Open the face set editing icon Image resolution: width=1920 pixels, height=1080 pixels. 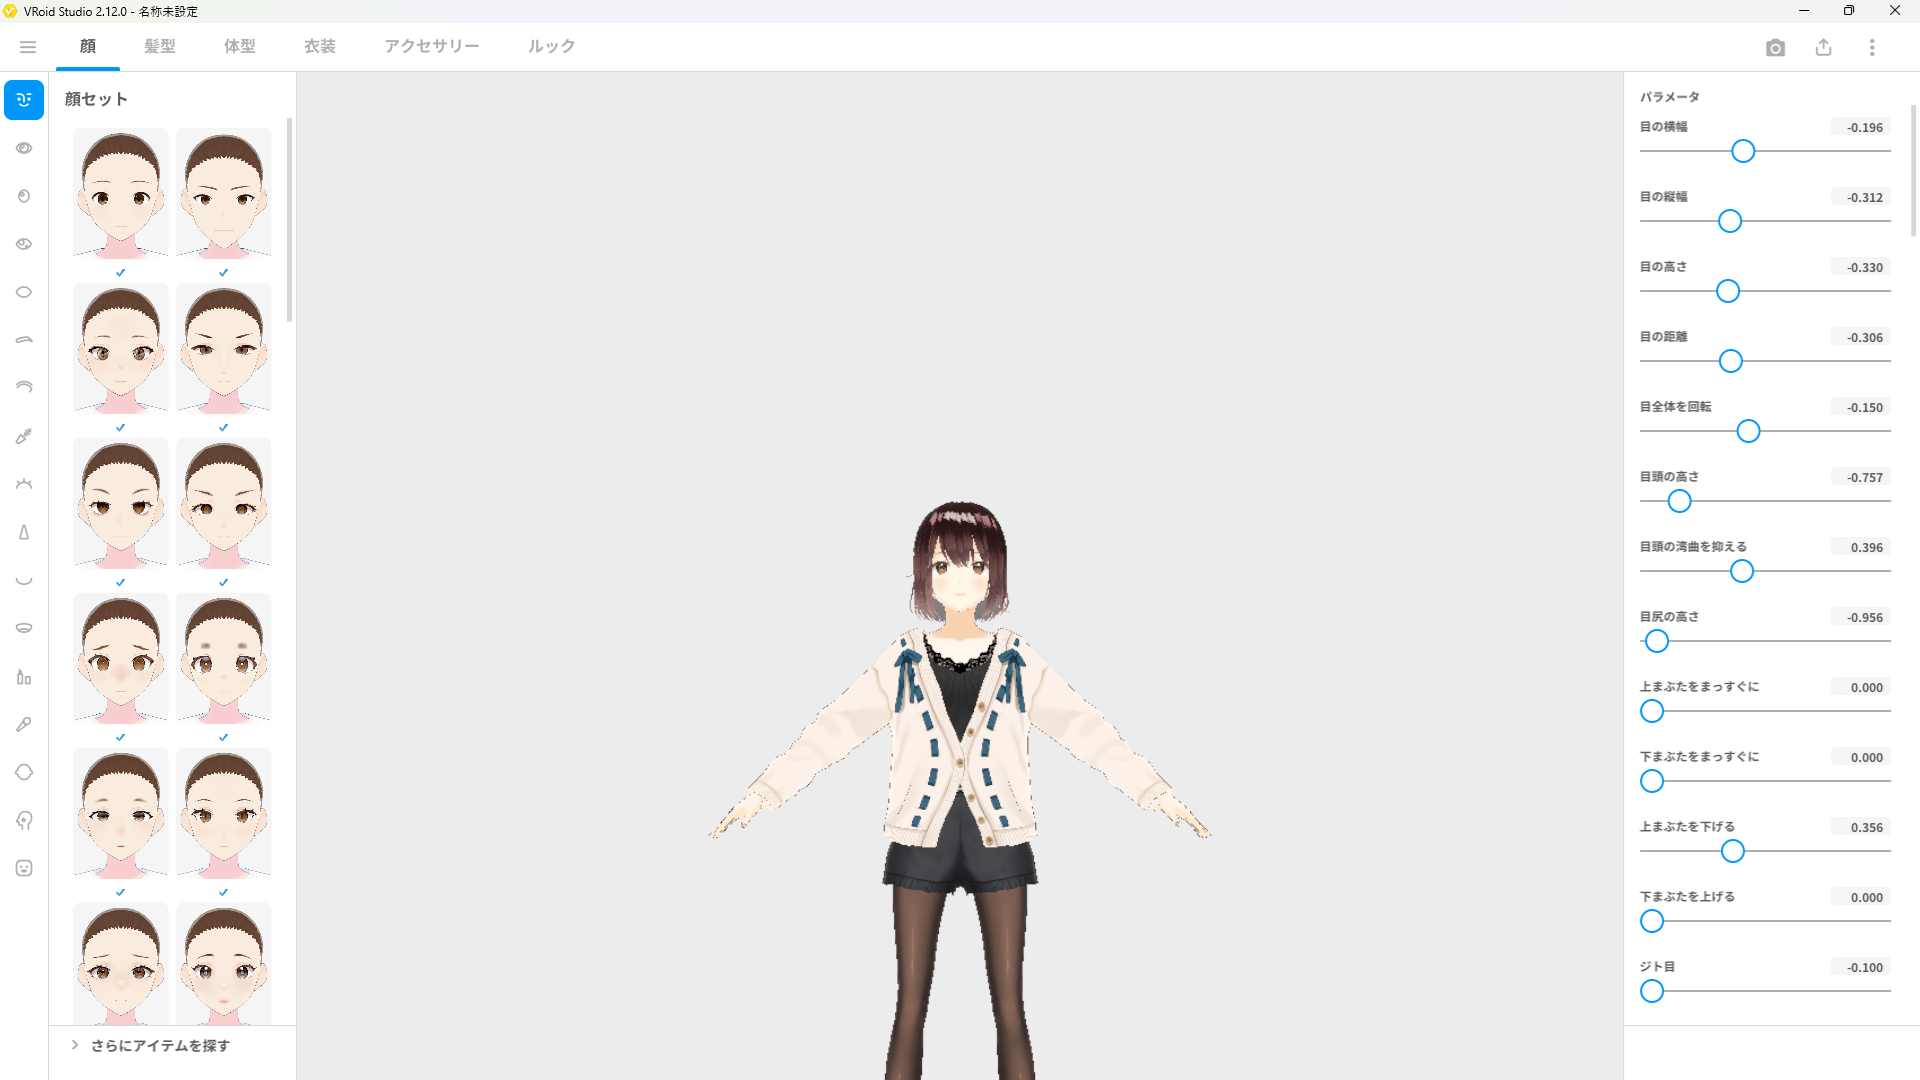coord(23,100)
